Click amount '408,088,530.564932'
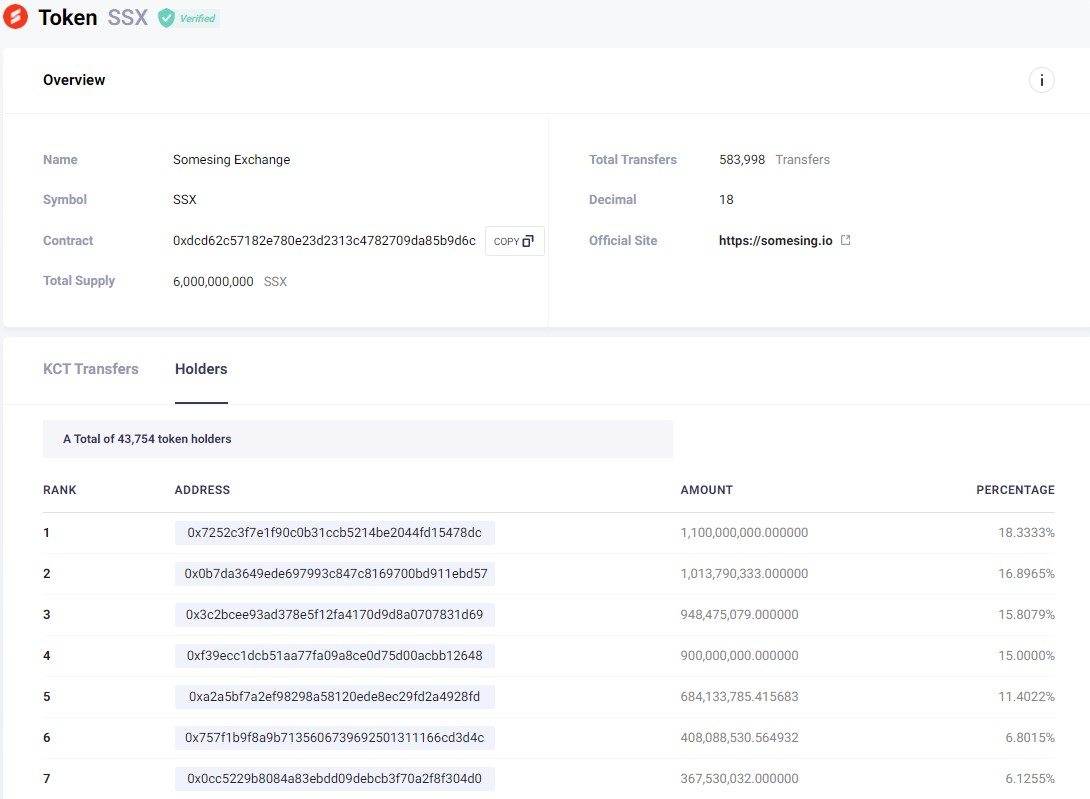 click(739, 738)
